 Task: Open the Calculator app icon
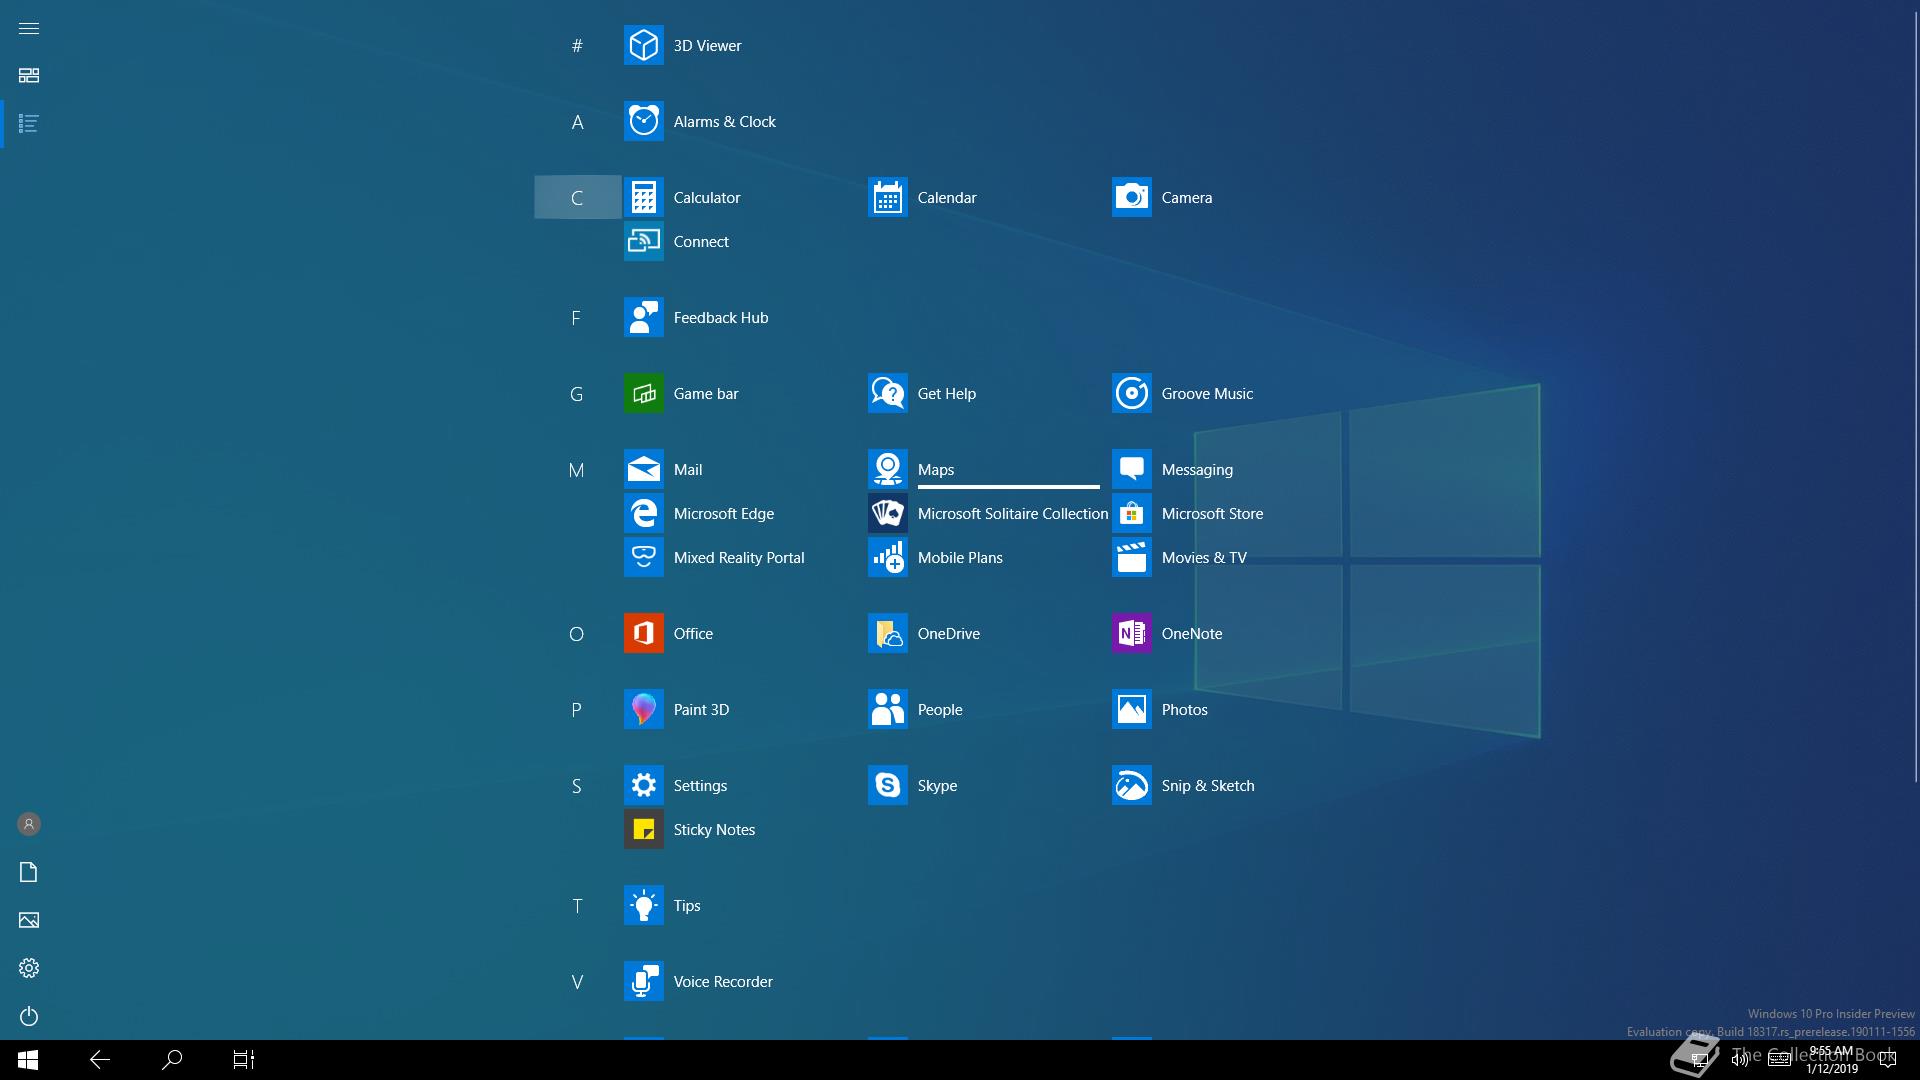tap(643, 197)
